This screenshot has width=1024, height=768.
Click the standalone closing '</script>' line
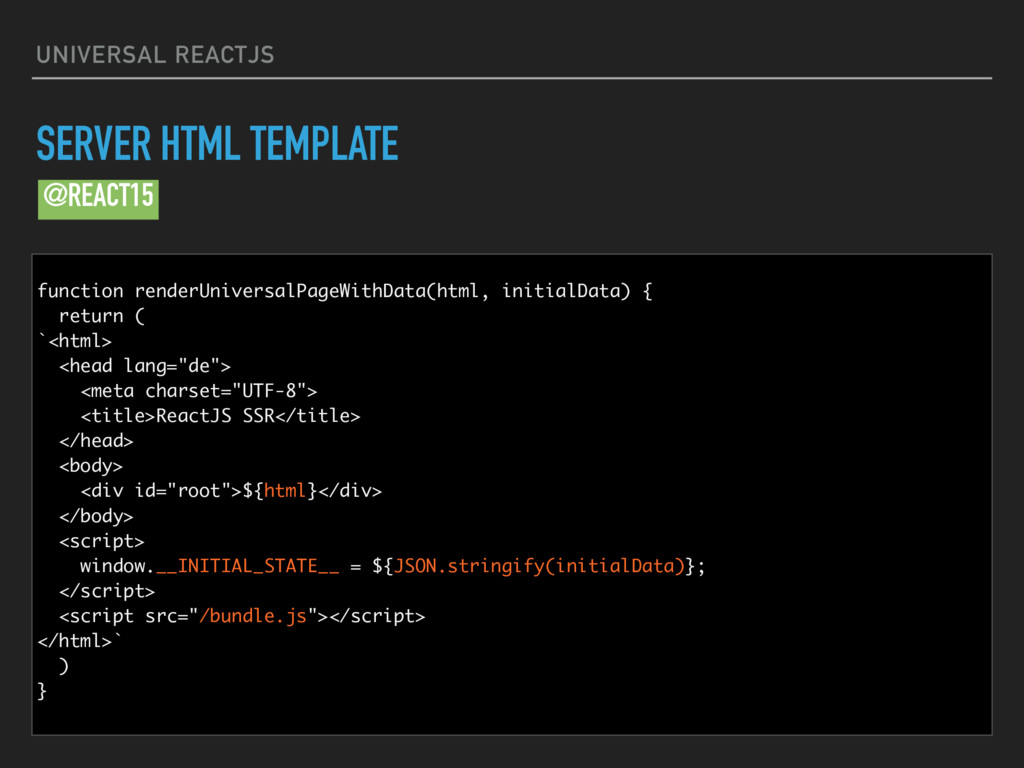[106, 591]
